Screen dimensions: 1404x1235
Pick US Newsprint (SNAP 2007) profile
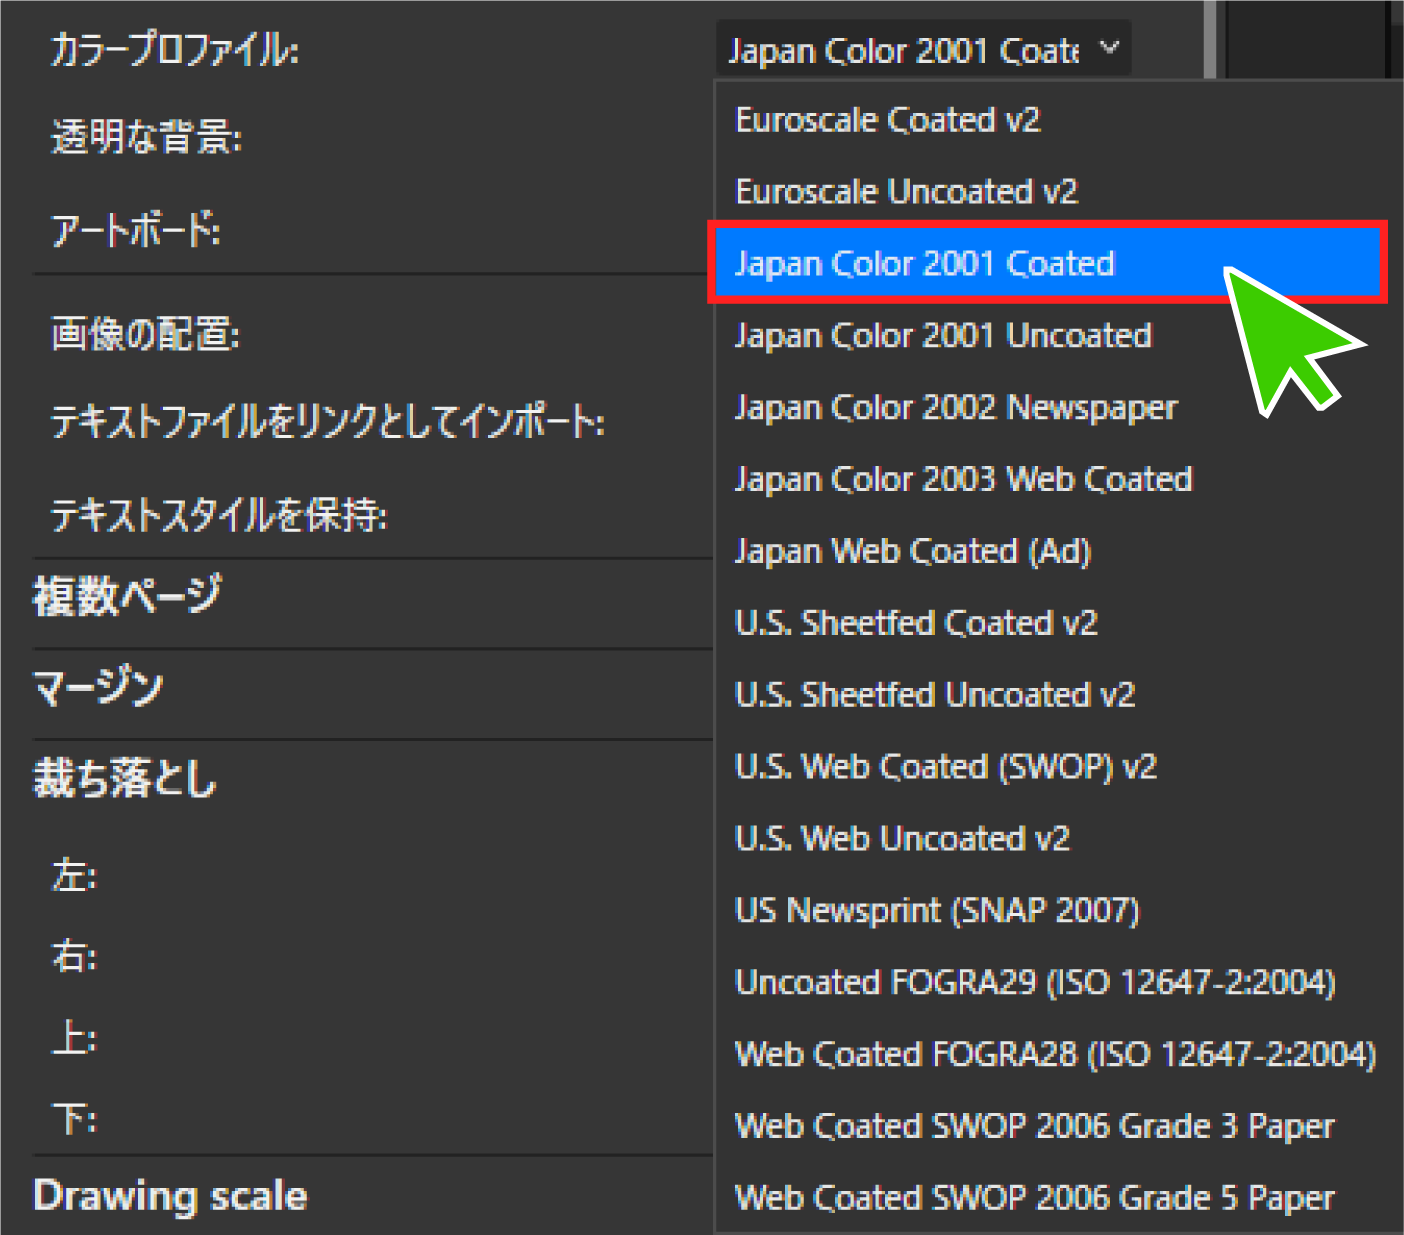tap(937, 910)
